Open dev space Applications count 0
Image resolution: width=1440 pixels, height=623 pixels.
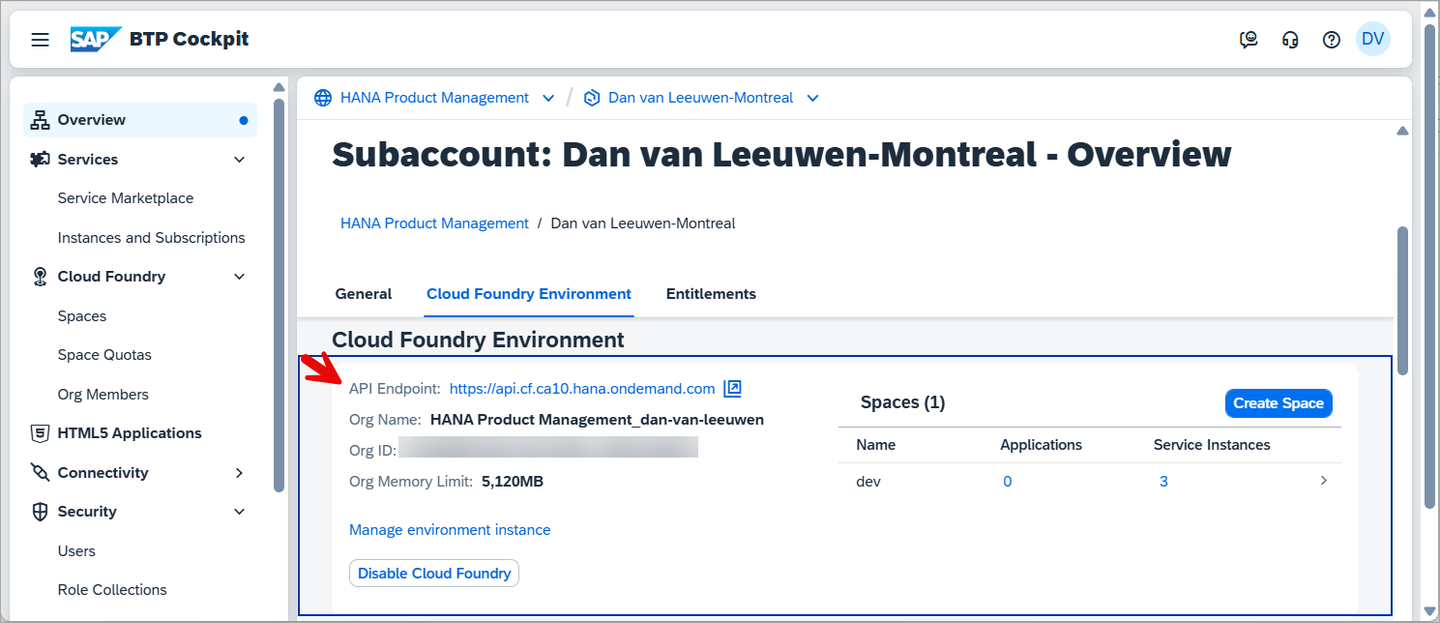(x=1007, y=481)
